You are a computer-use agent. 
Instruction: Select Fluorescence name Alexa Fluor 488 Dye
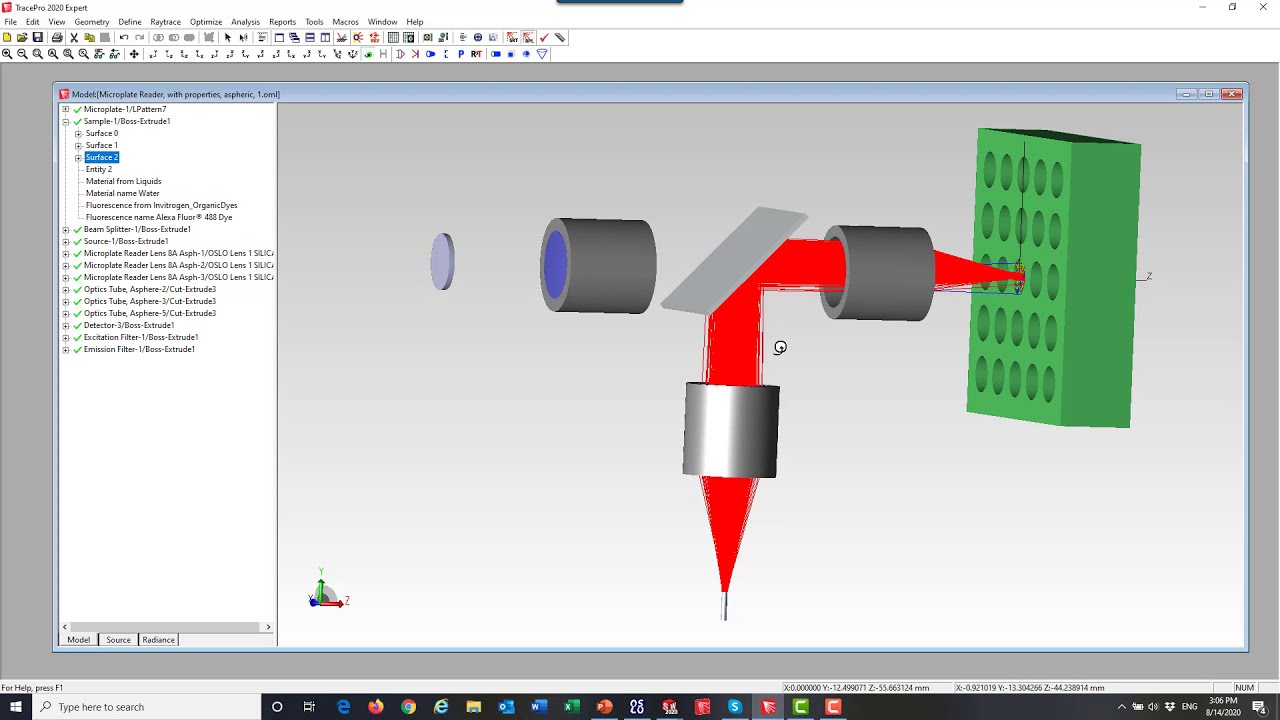point(159,217)
